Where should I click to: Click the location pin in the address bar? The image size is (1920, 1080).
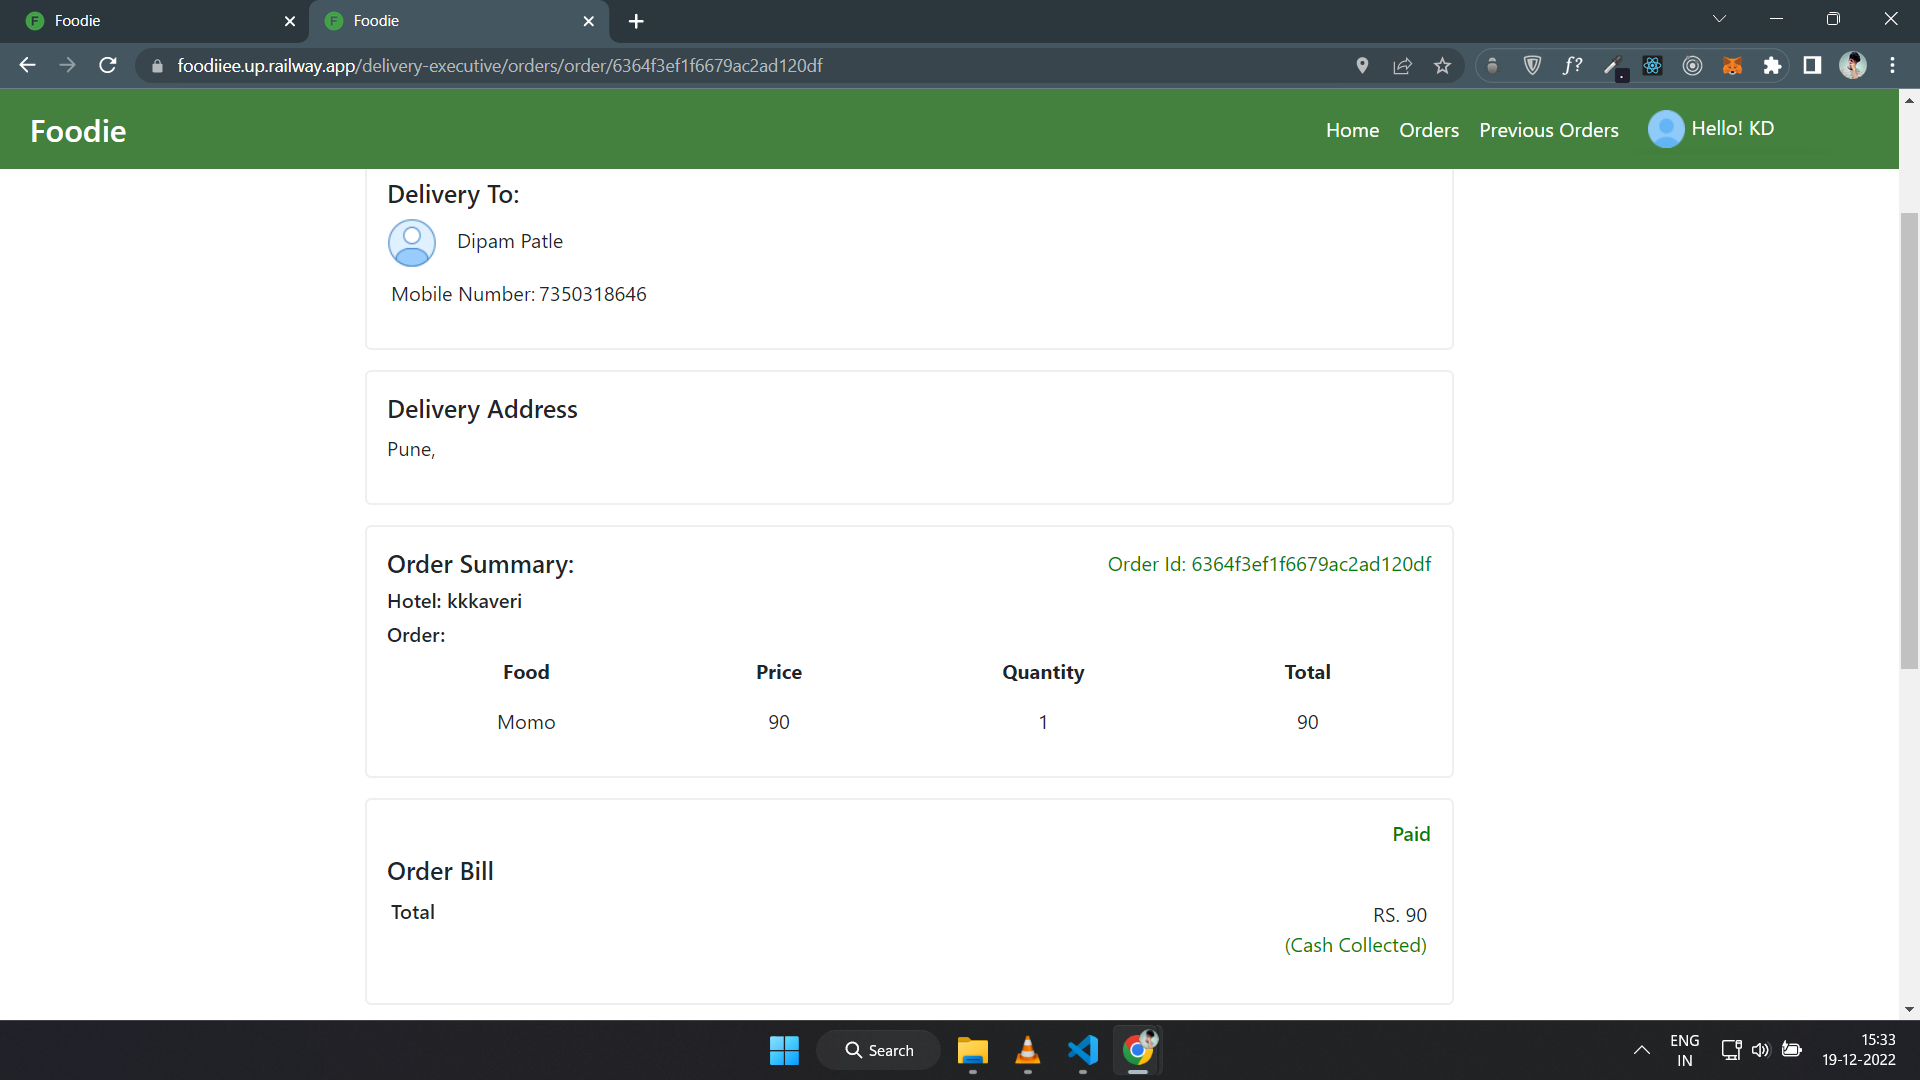click(1361, 65)
